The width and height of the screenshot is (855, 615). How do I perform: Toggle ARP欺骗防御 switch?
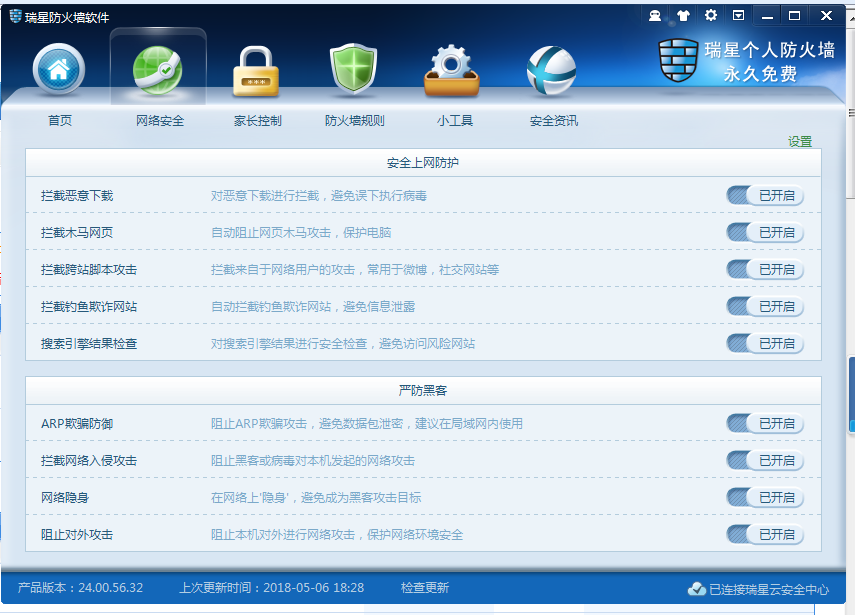765,424
